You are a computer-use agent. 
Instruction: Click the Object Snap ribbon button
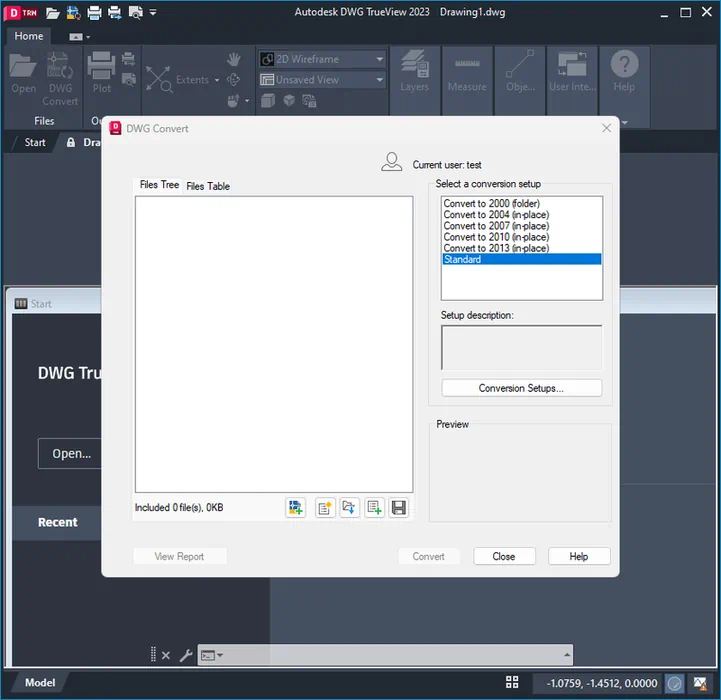521,72
